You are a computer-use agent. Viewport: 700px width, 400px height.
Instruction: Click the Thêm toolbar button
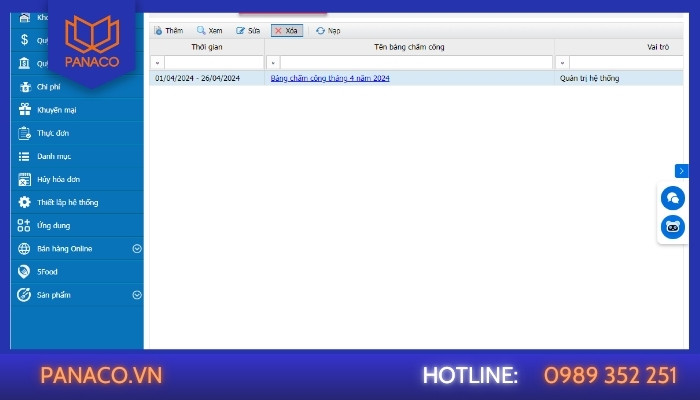click(x=169, y=30)
